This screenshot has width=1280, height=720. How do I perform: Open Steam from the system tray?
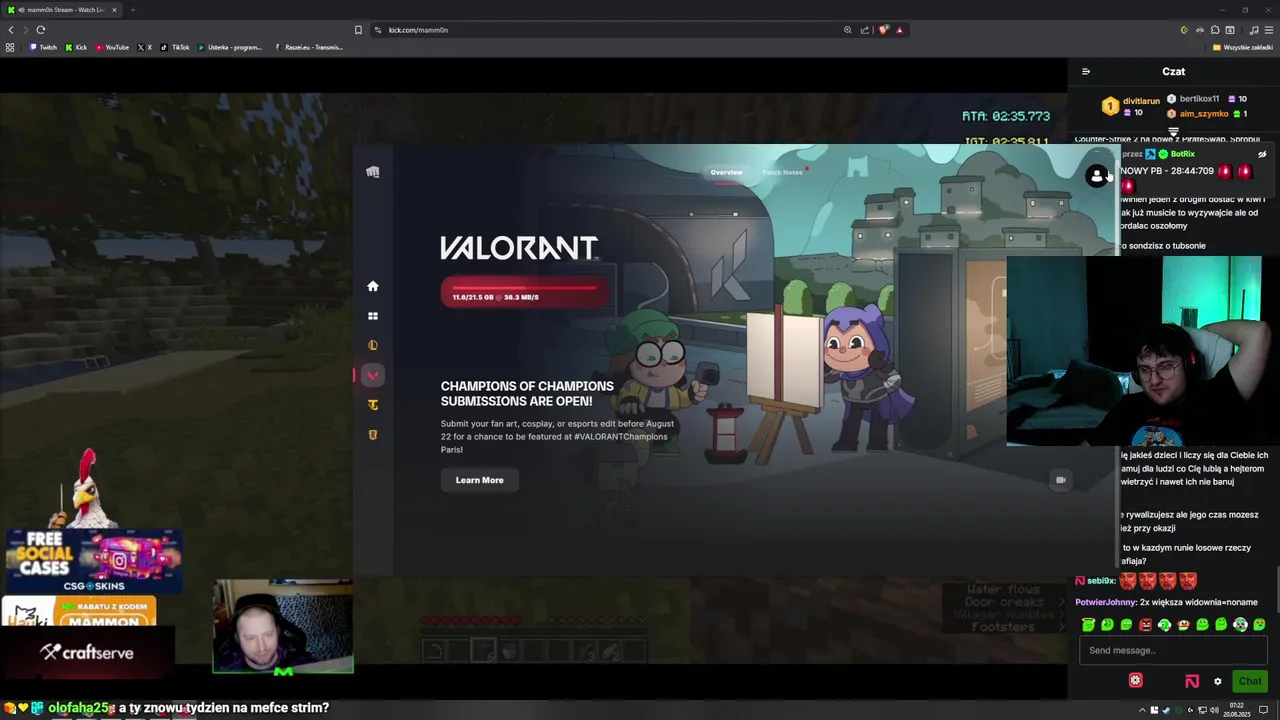(1165, 710)
